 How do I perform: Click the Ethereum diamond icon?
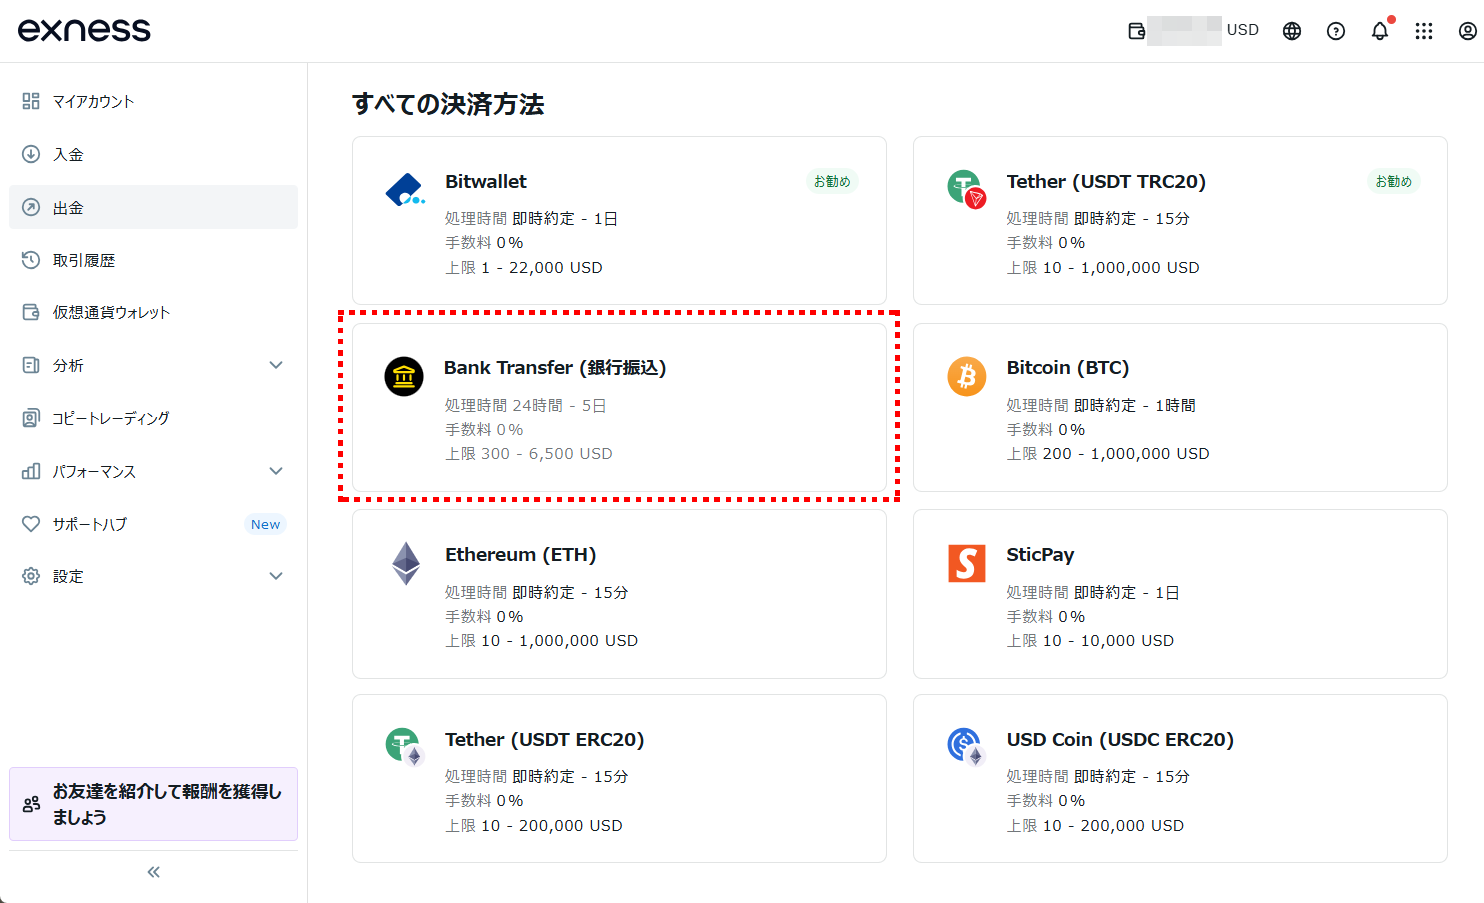[x=406, y=563]
